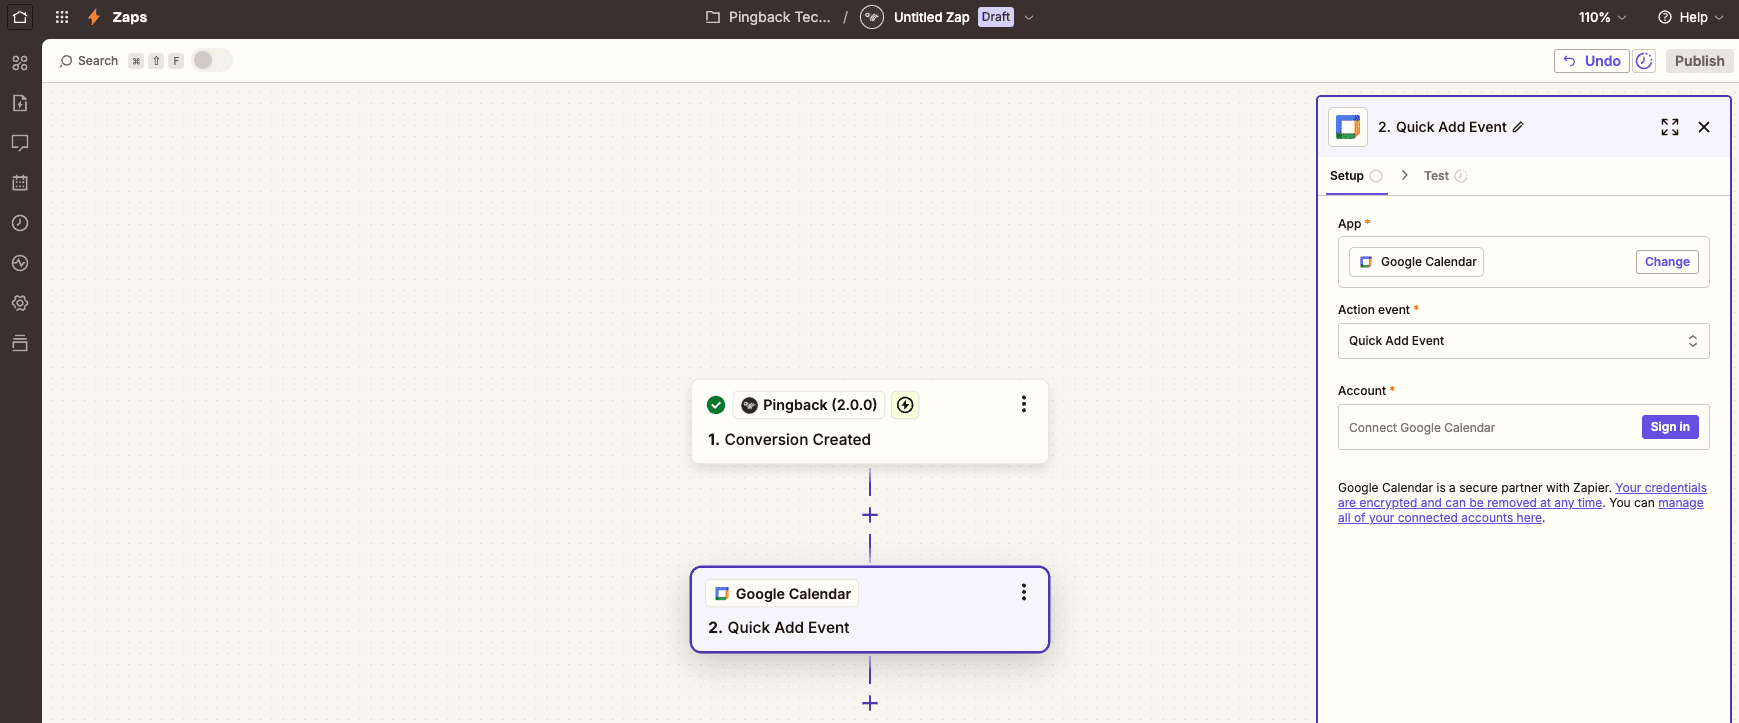
Task: Open the 110% zoom level dropdown
Action: pos(1602,17)
